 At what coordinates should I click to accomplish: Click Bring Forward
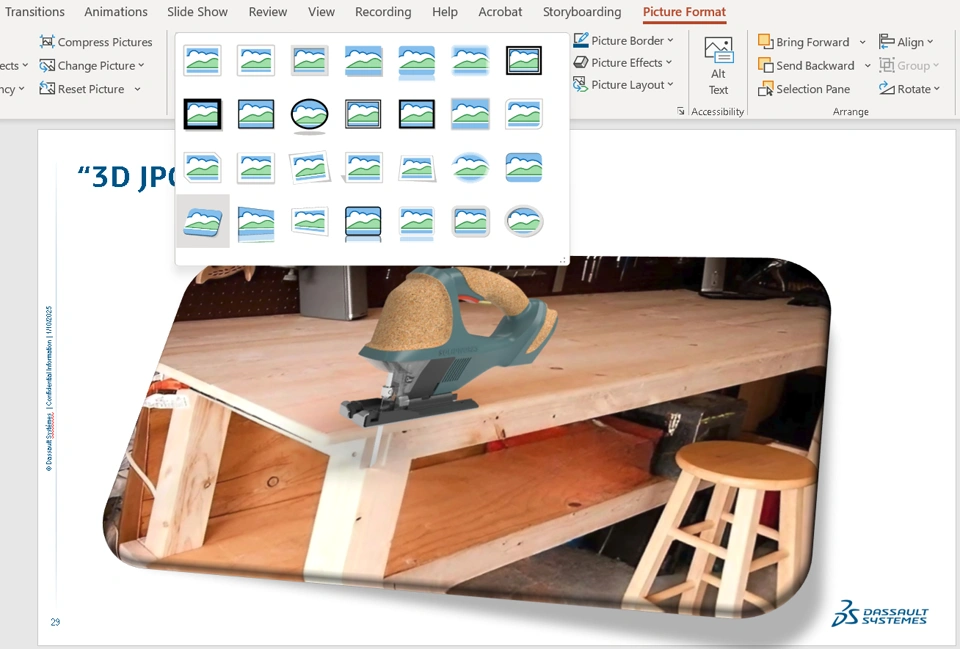click(804, 42)
